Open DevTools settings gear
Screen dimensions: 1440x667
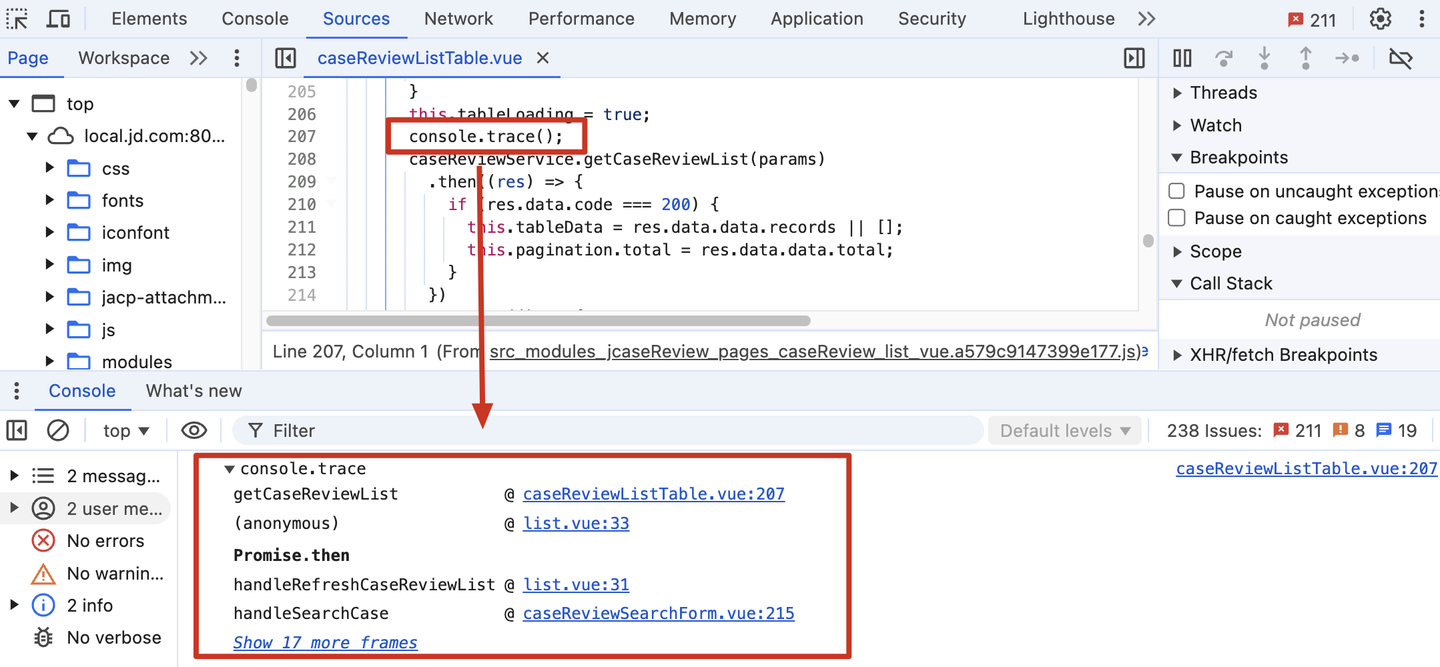pyautogui.click(x=1380, y=19)
